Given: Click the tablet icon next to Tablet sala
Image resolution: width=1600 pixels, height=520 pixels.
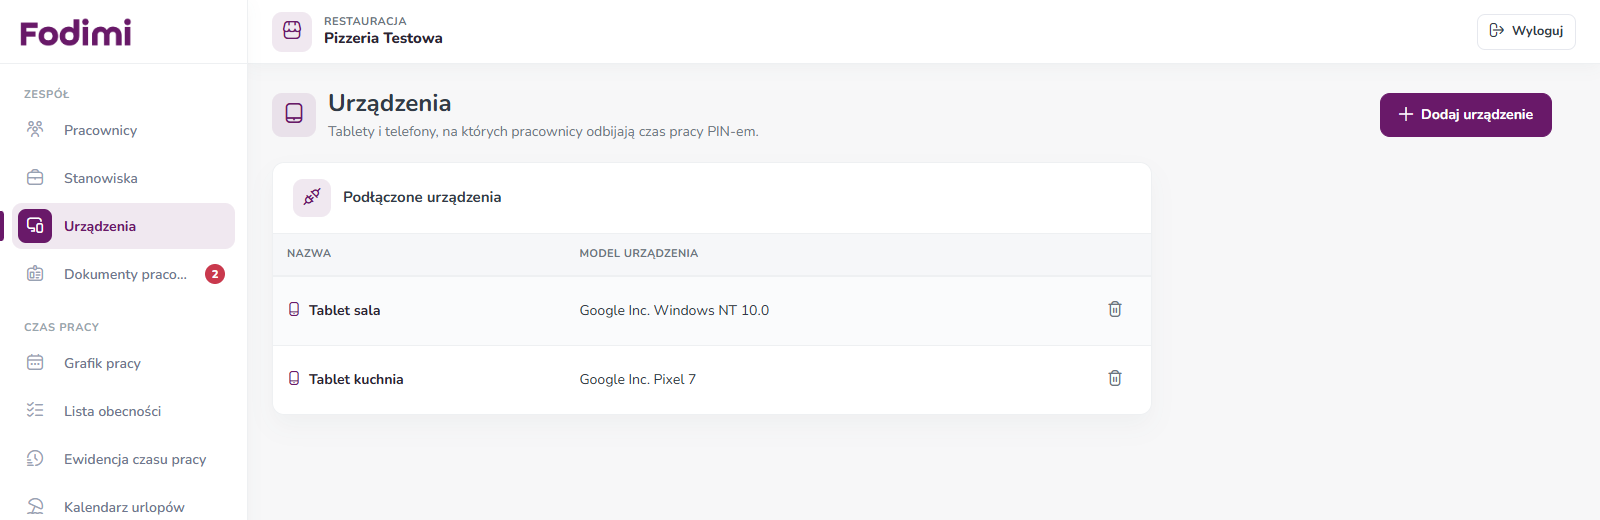Looking at the screenshot, I should point(294,310).
